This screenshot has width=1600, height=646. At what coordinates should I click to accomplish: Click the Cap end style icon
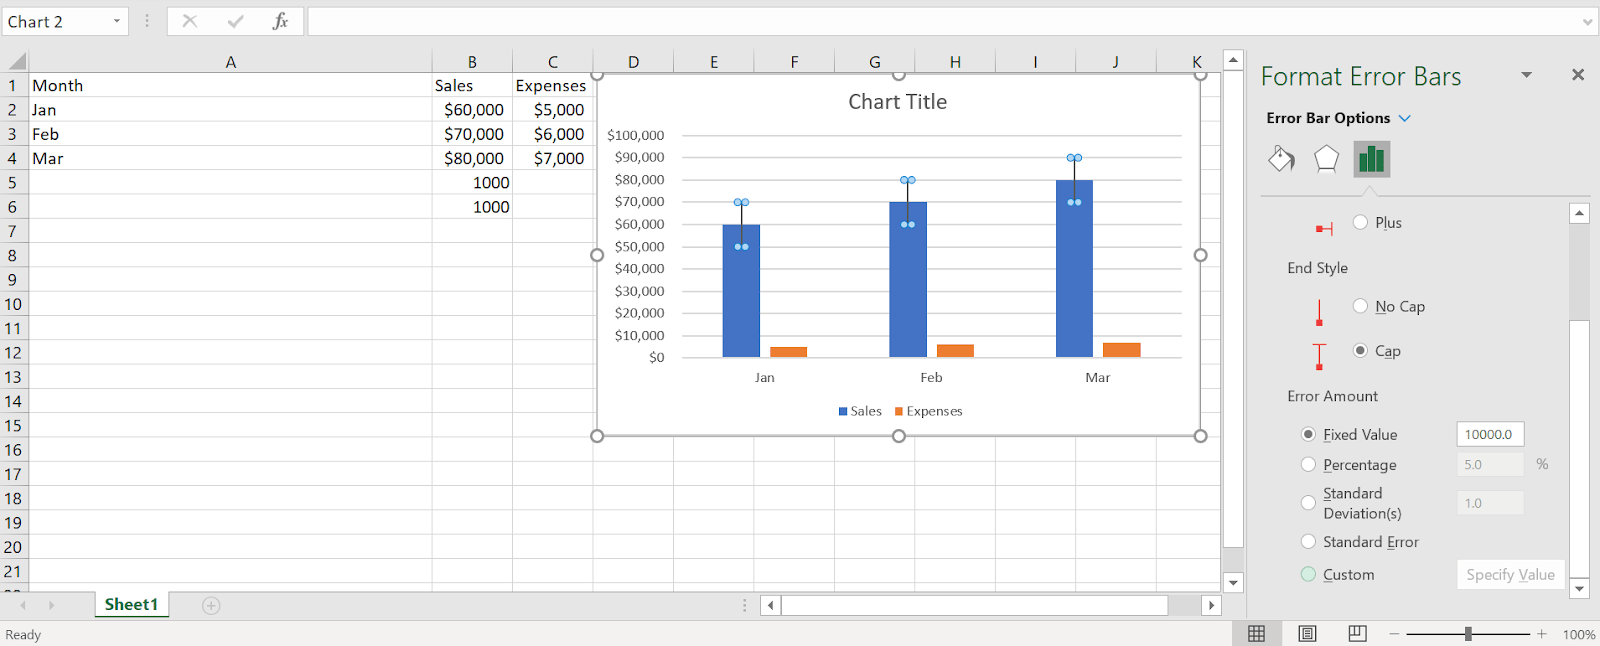1319,356
